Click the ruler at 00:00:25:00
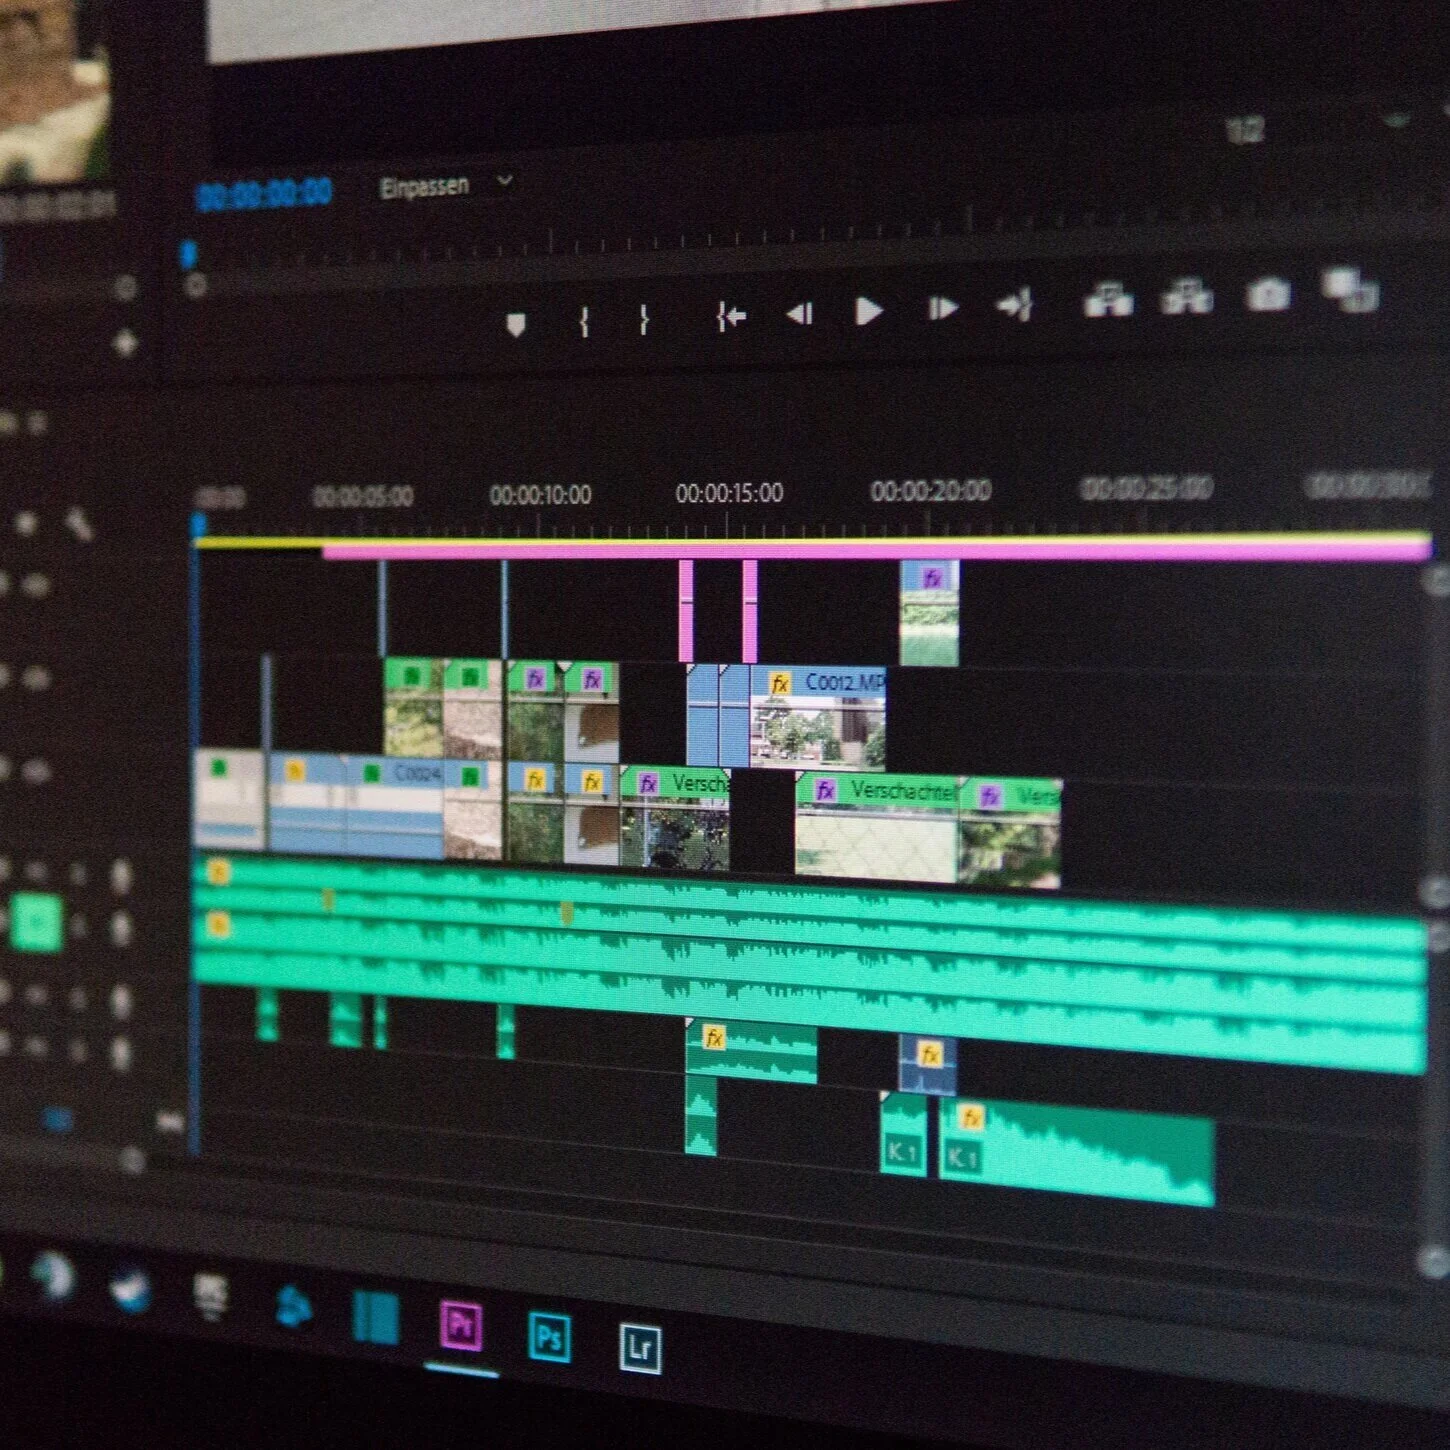The image size is (1450, 1450). click(1147, 488)
